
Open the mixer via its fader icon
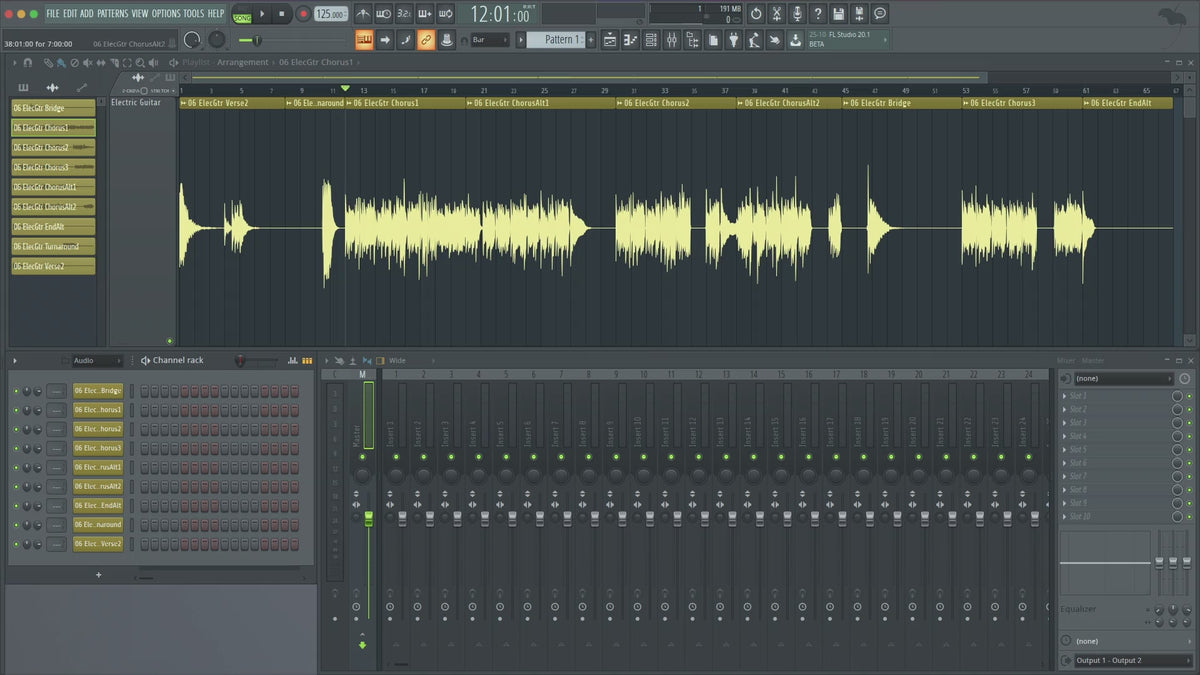click(x=671, y=40)
